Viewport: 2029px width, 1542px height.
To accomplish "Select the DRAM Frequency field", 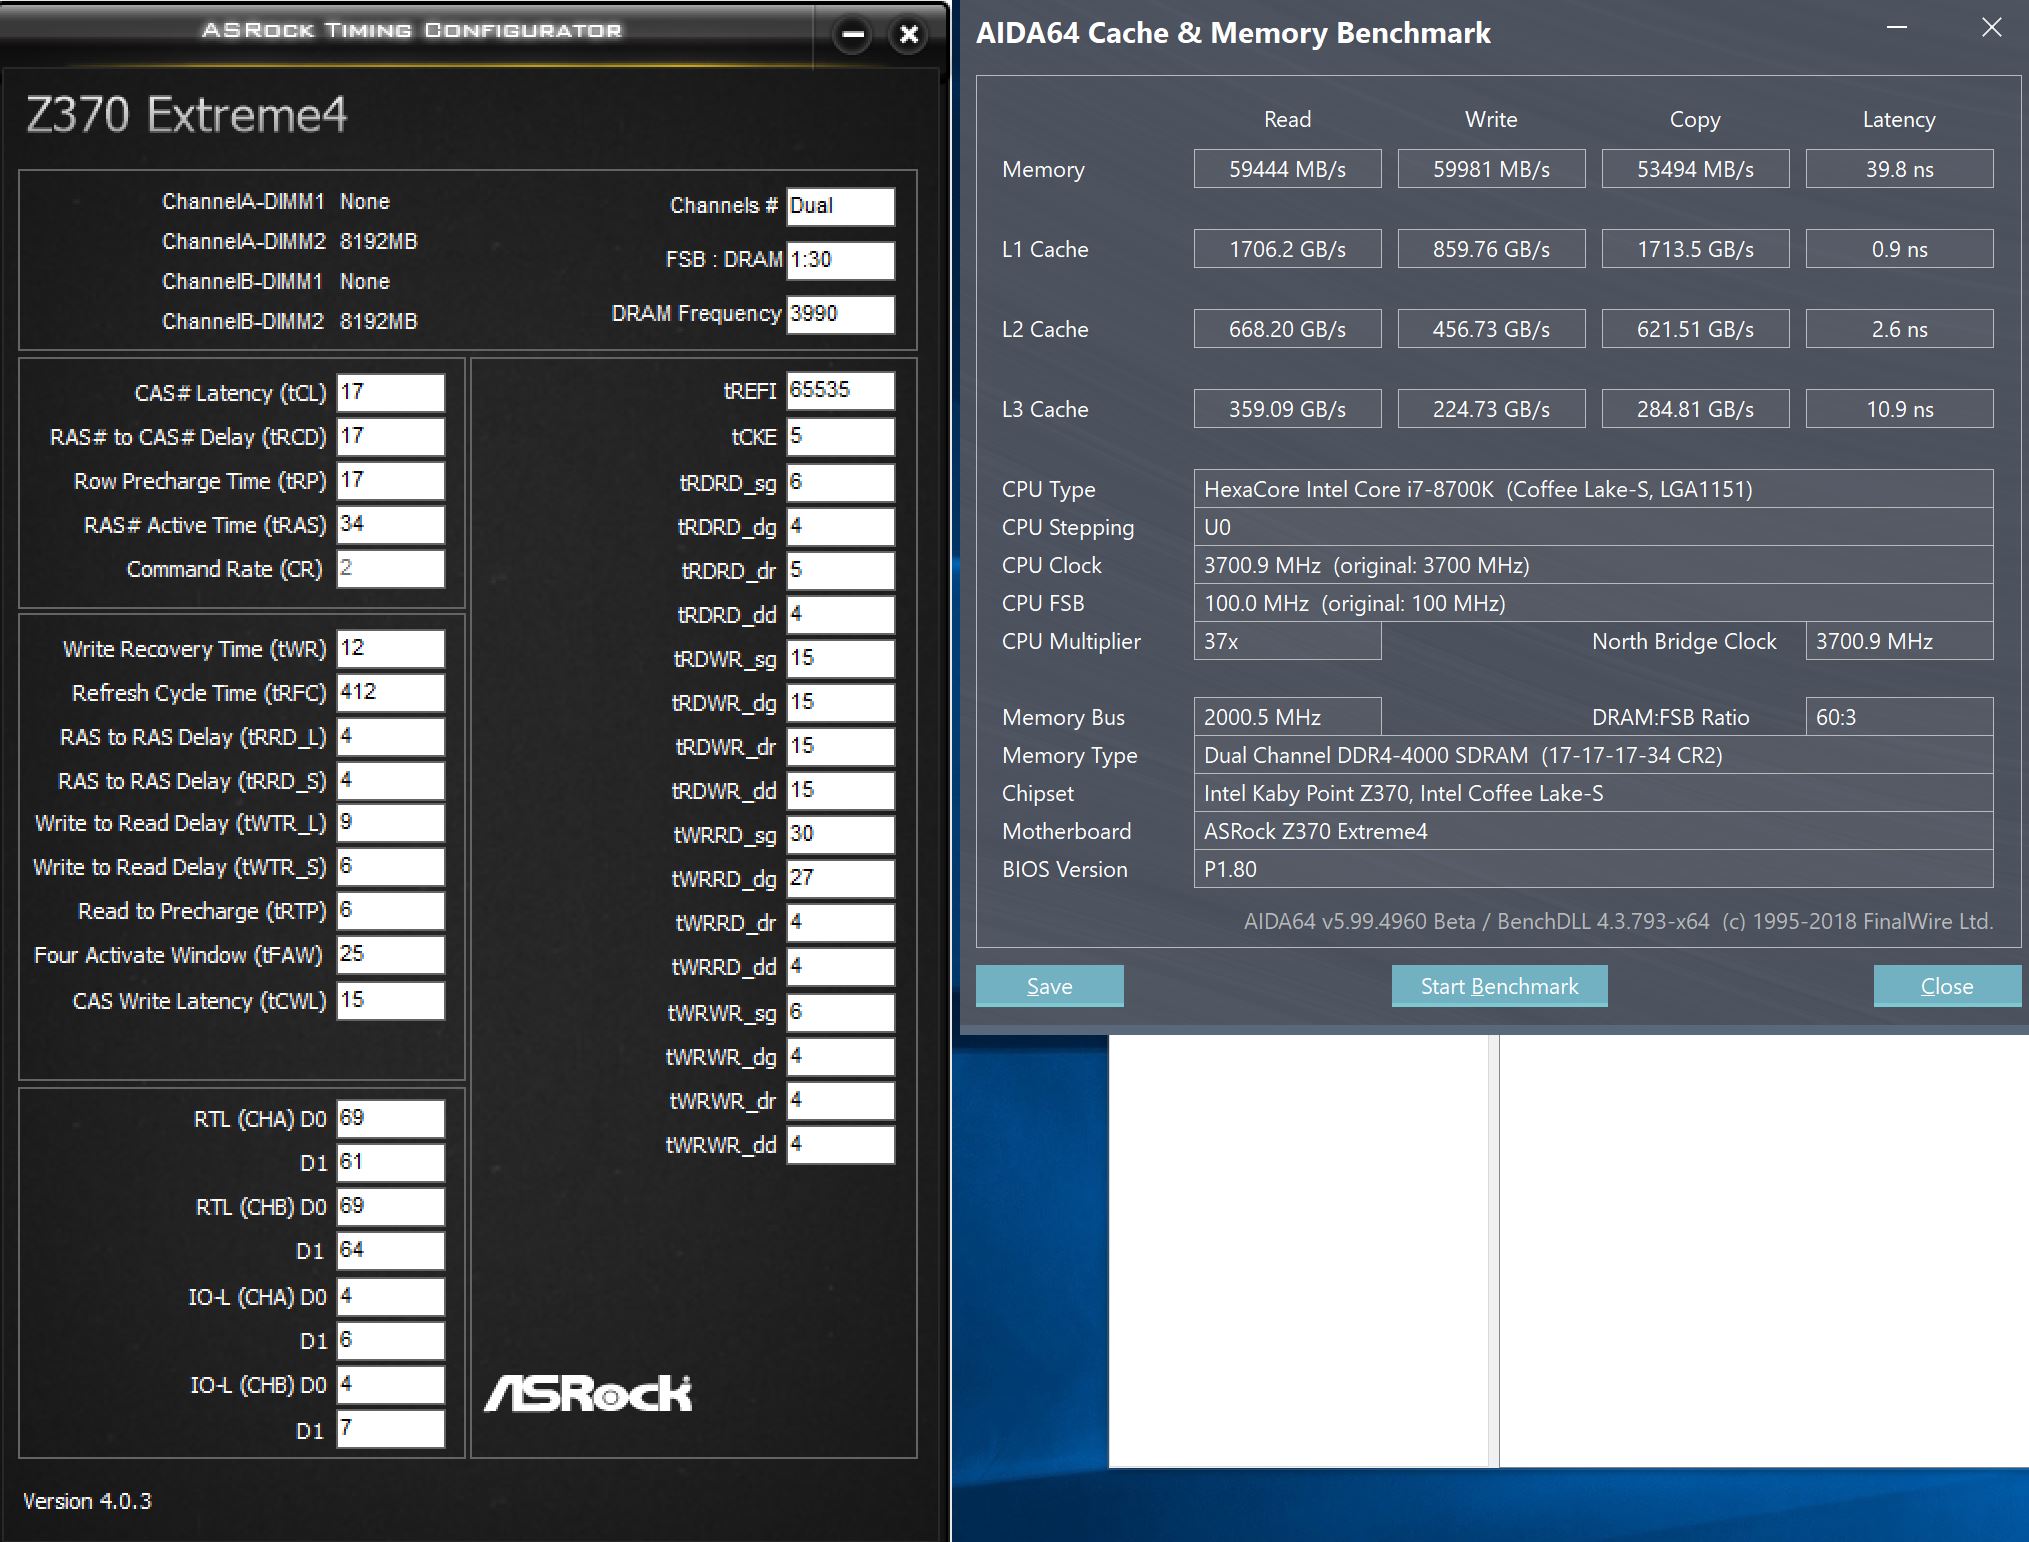I will [840, 314].
